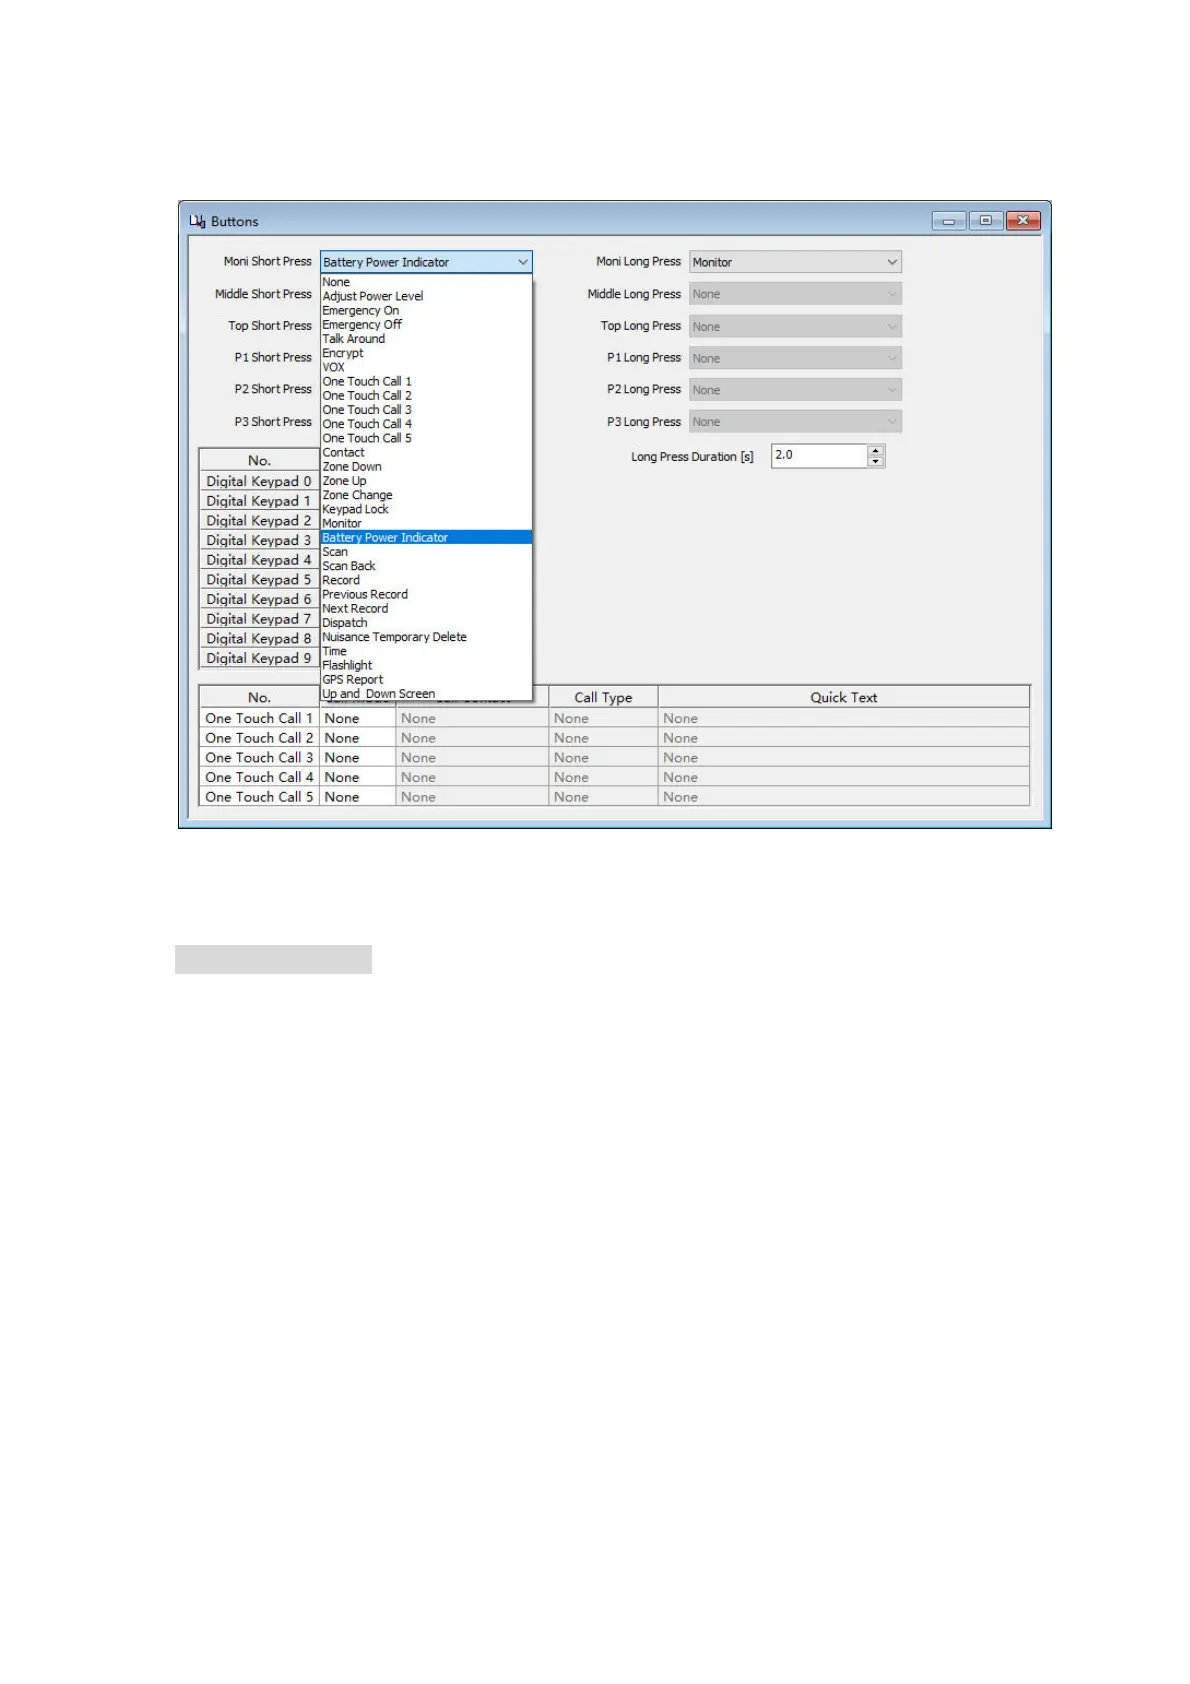Viewport: 1190px width, 1684px height.
Task: Click the Quick Text column header
Action: (843, 697)
